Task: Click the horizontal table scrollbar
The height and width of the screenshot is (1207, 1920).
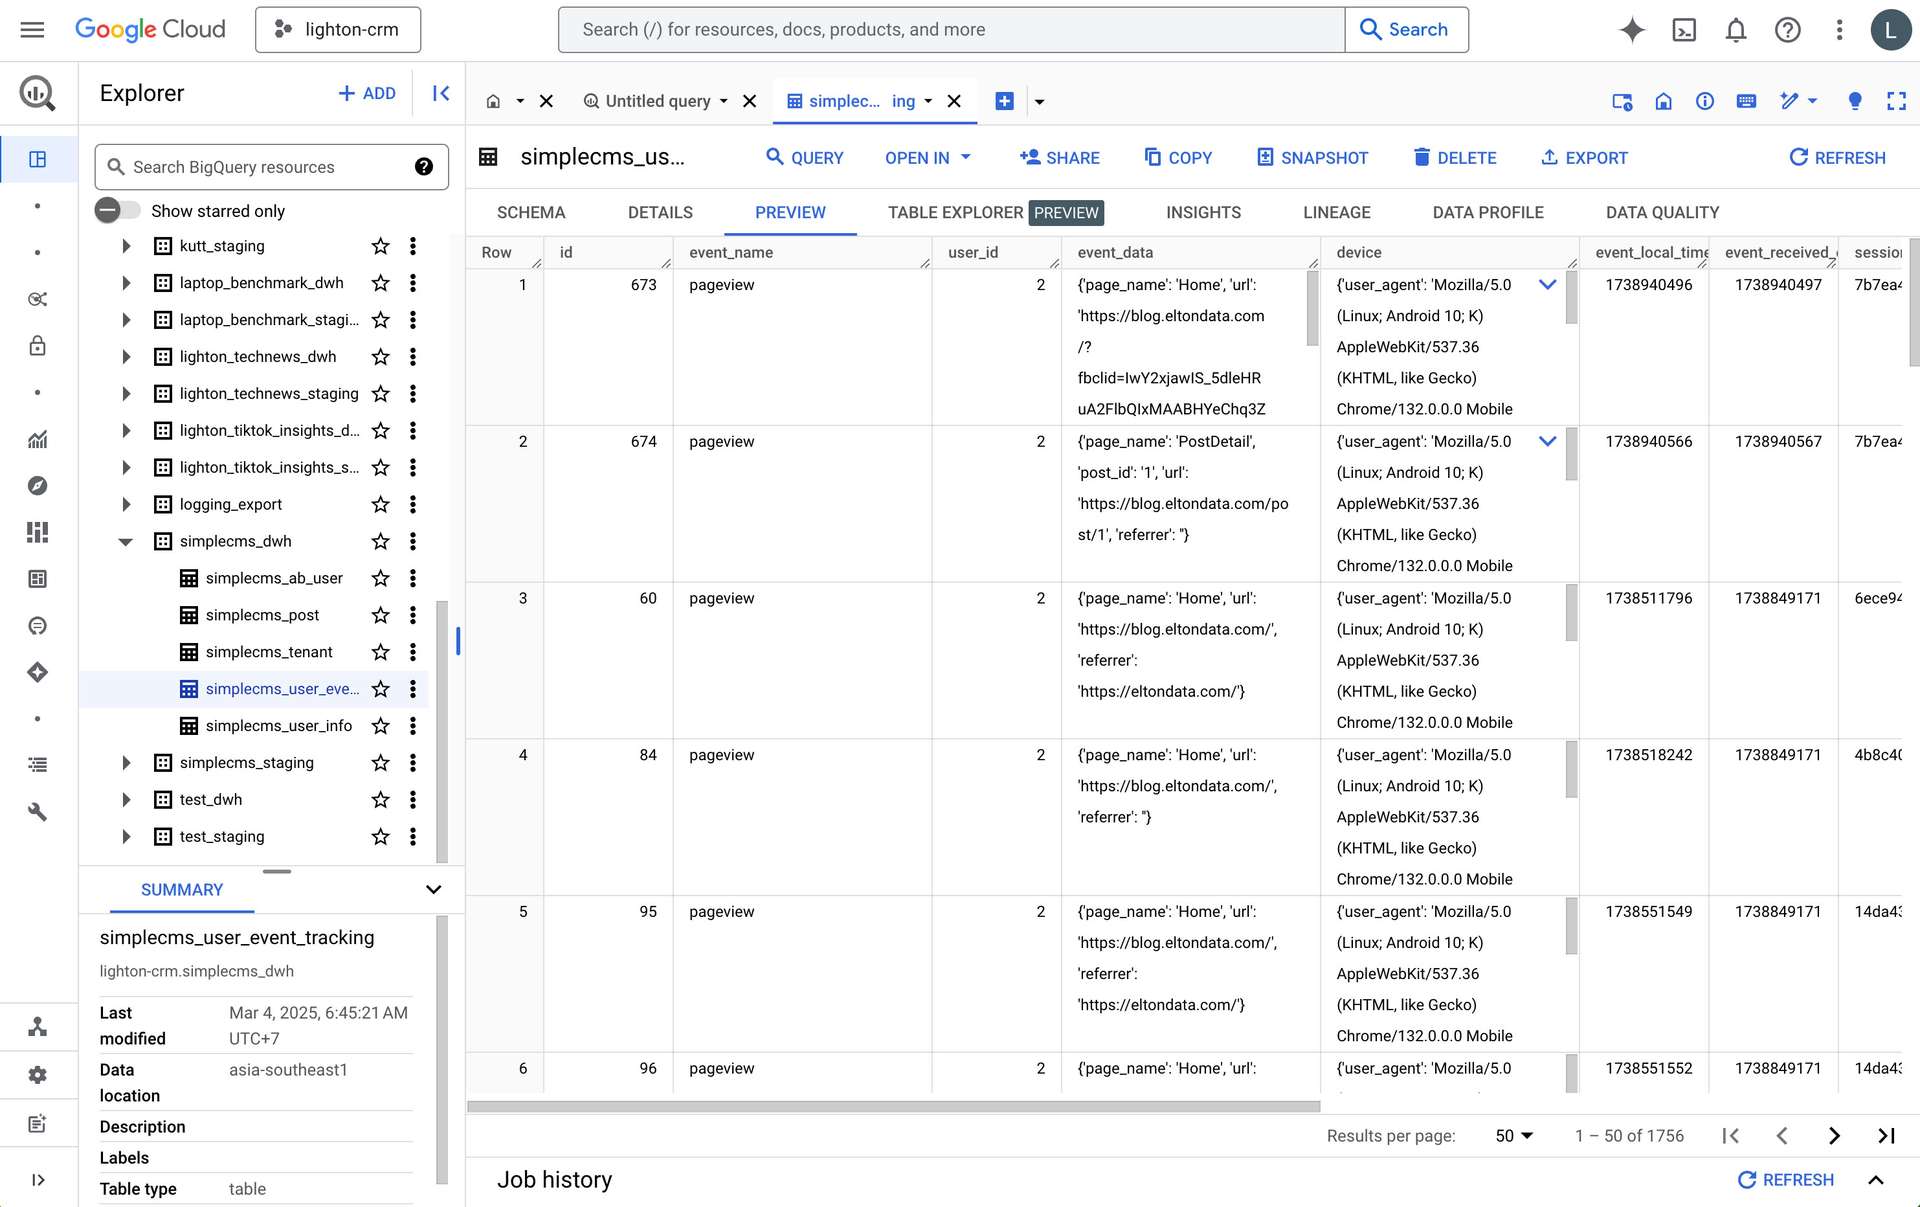Action: [x=893, y=1106]
